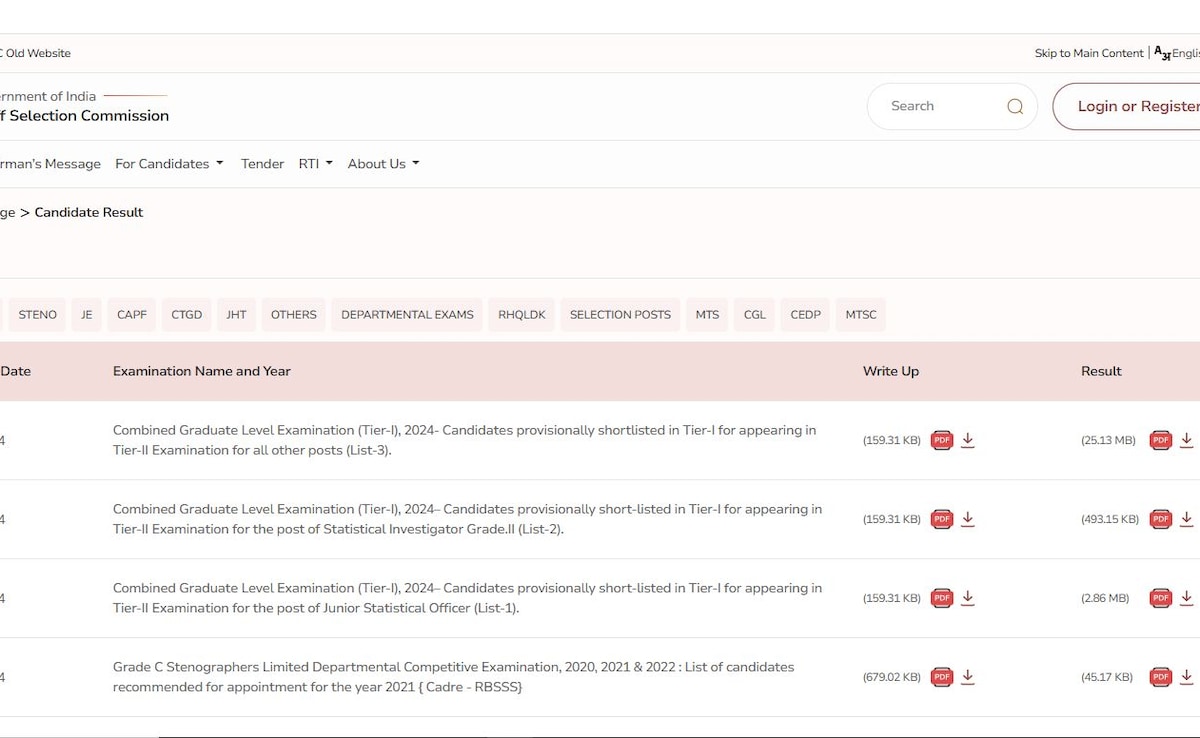The height and width of the screenshot is (738, 1200).
Task: Open the About Us dropdown
Action: pos(383,164)
